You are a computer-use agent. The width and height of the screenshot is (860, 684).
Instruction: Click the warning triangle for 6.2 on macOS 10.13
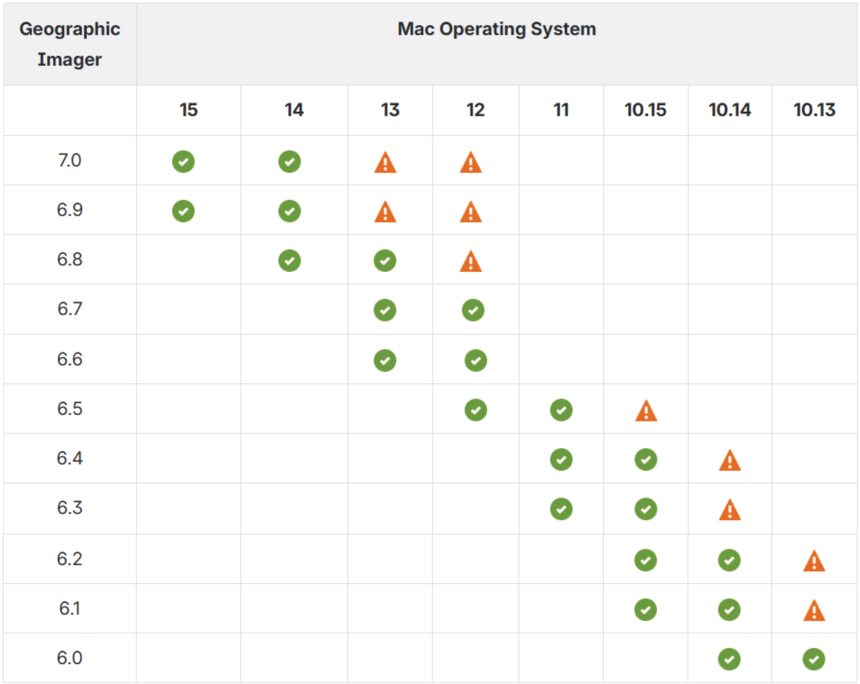[x=814, y=561]
